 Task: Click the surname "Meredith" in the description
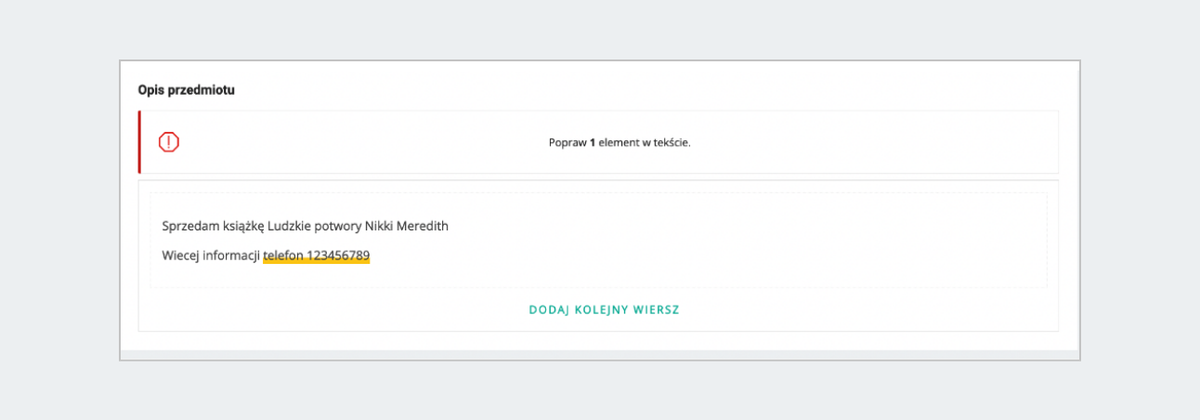coord(428,226)
